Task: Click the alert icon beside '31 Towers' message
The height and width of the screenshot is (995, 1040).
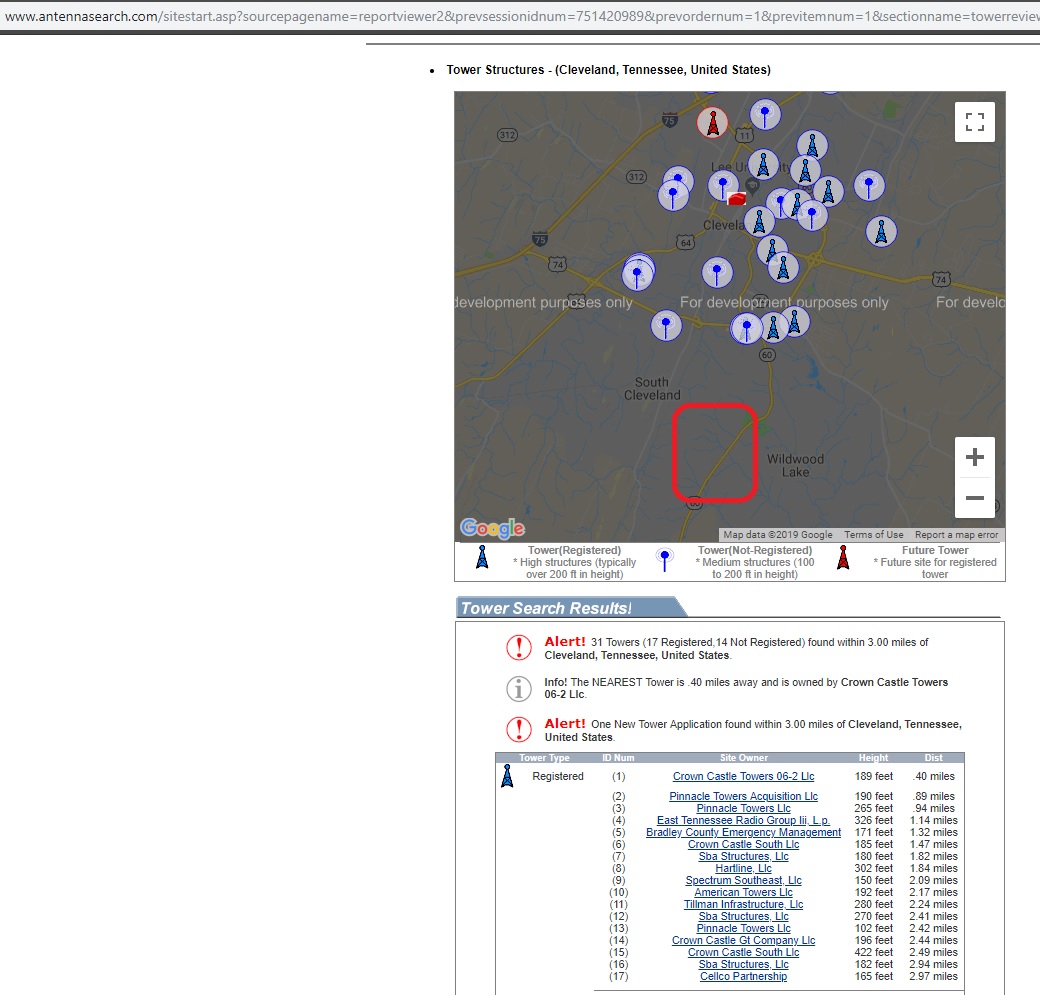Action: pos(519,647)
